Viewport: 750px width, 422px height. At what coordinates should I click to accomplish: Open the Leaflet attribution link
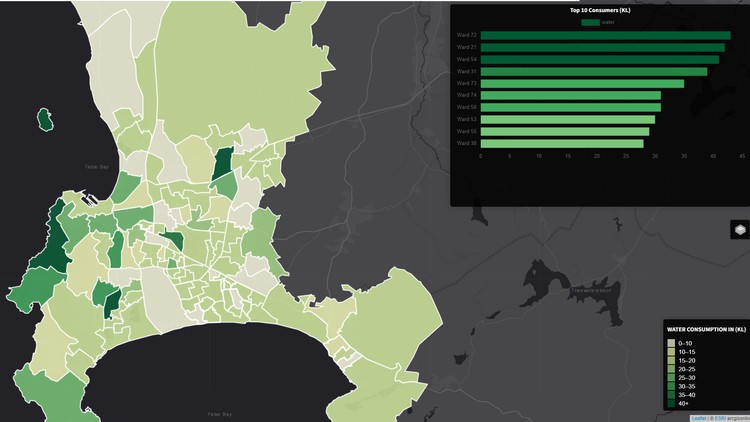699,418
